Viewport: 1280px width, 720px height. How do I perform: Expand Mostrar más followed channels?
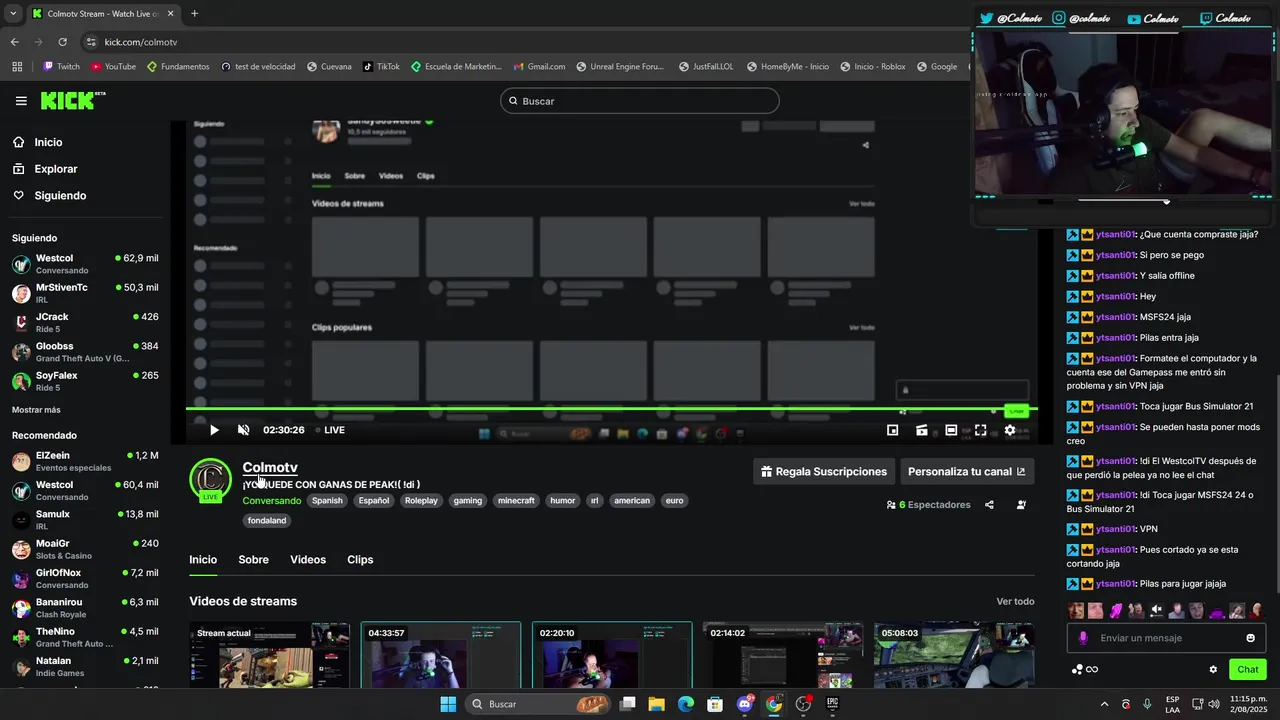click(36, 410)
